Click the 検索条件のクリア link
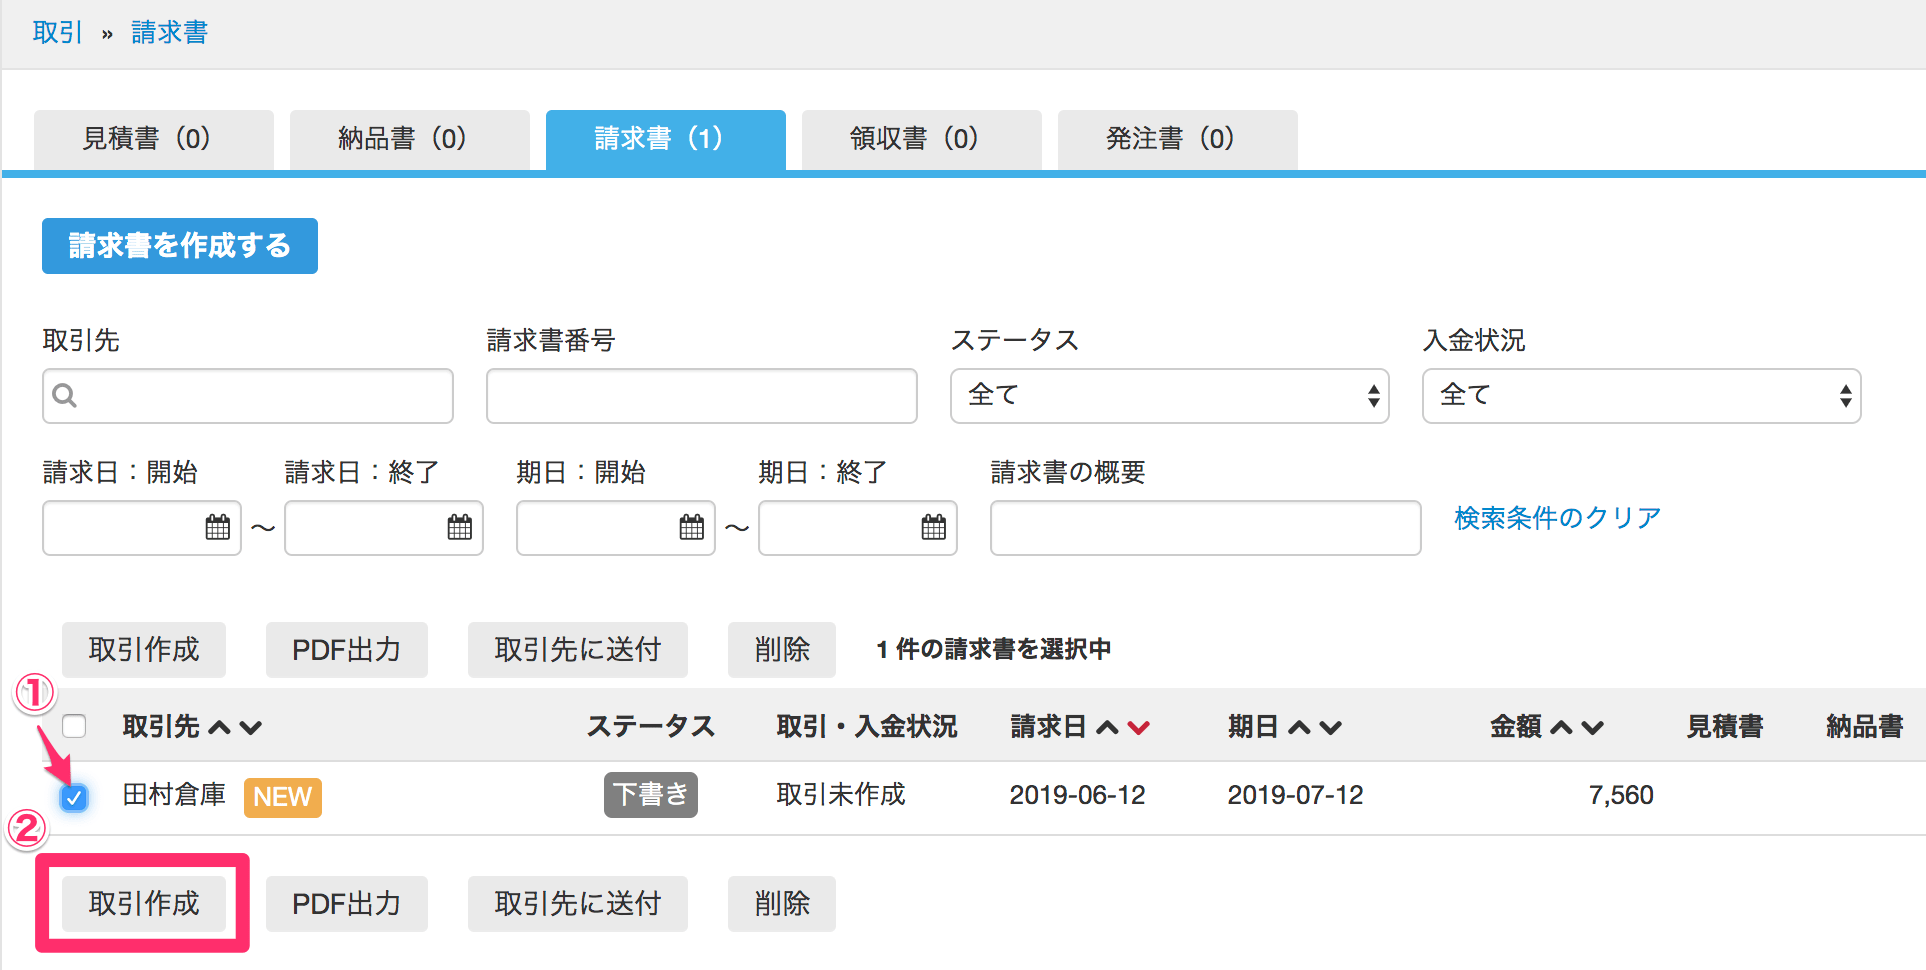 [1557, 518]
